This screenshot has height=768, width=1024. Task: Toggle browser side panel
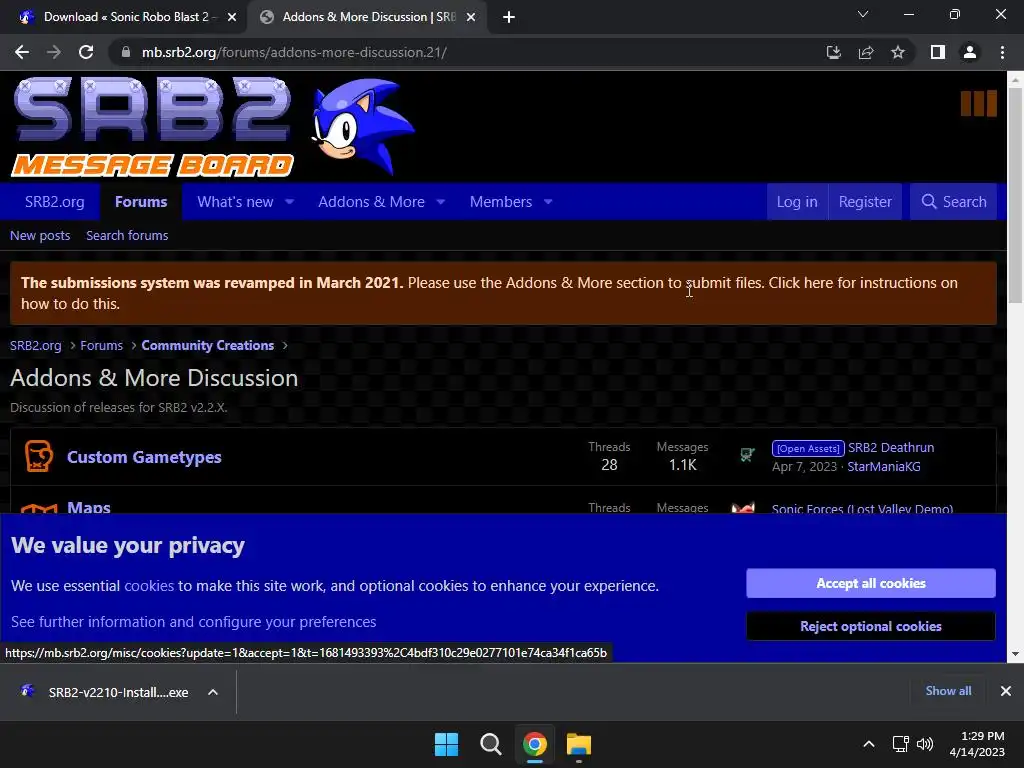pos(938,52)
